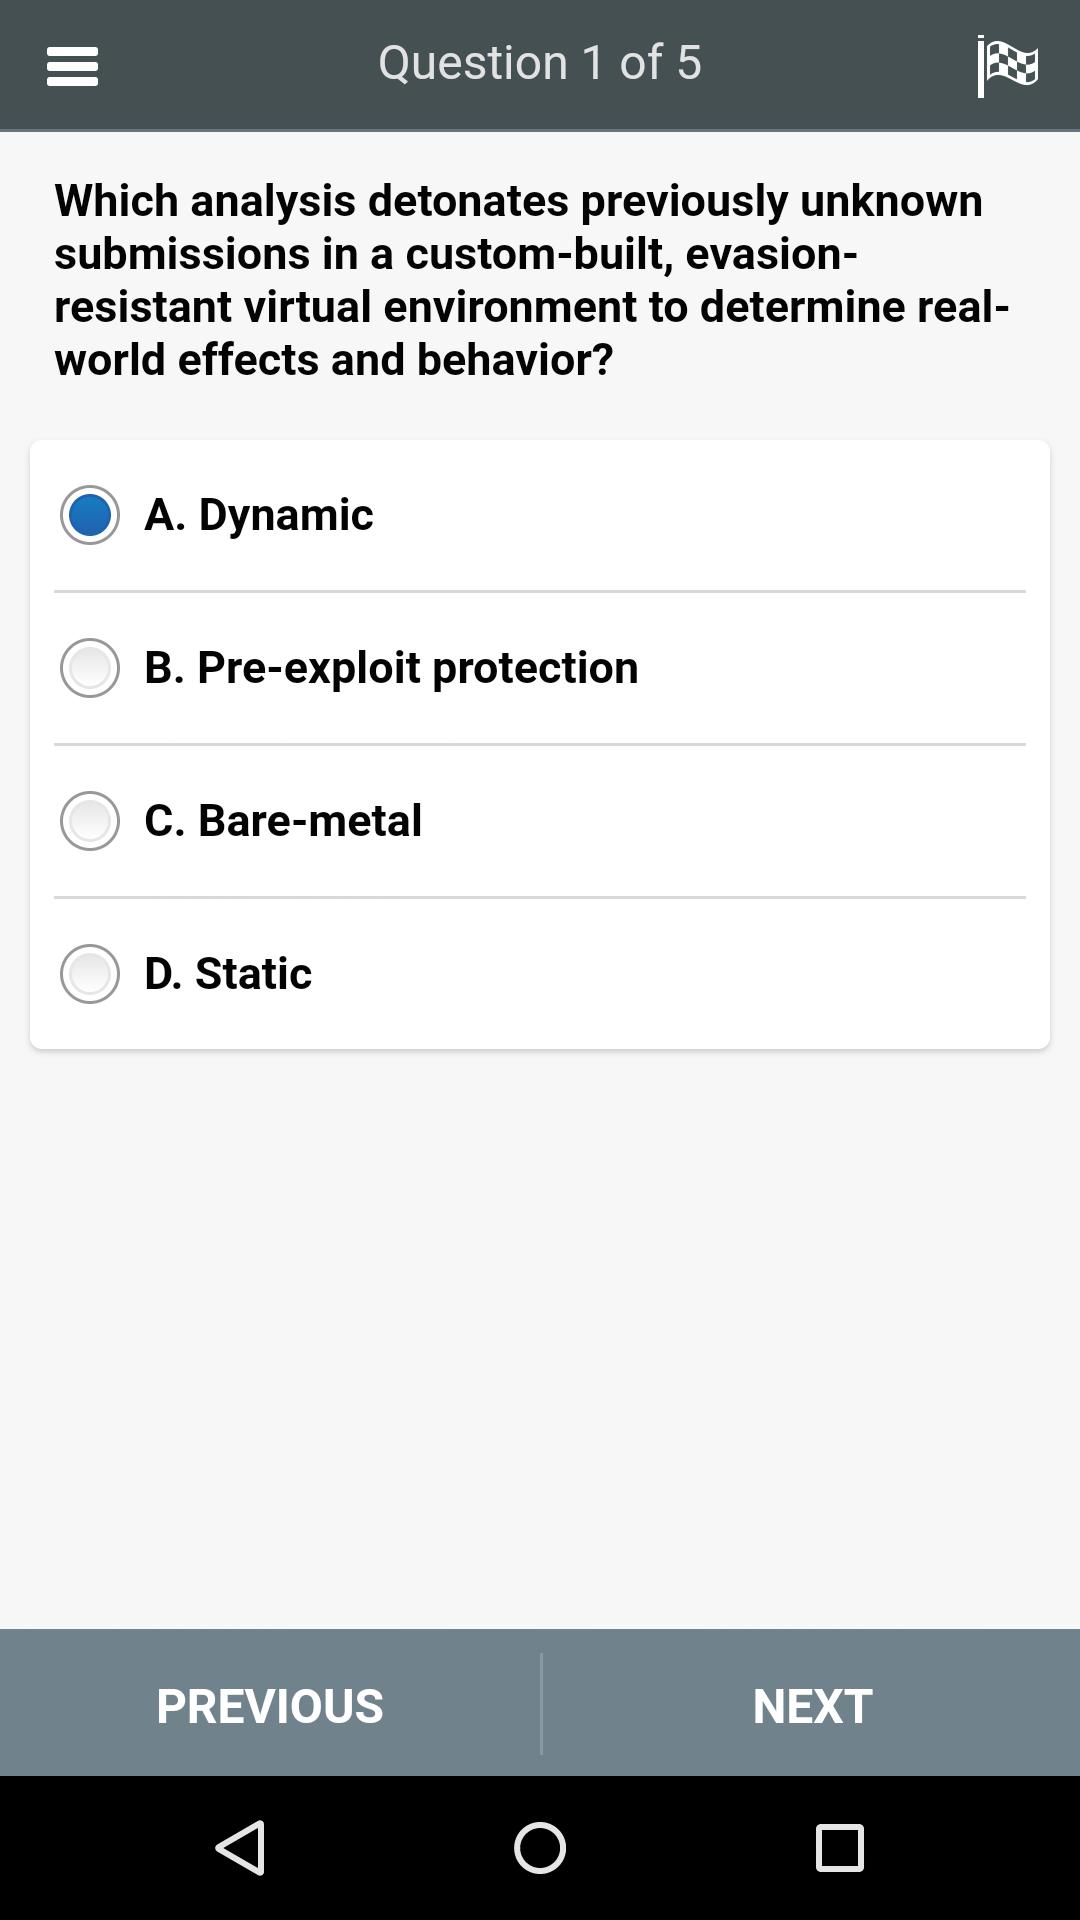Screen dimensions: 1080x1920
Task: Tap the Android back triangle icon
Action: [x=241, y=1847]
